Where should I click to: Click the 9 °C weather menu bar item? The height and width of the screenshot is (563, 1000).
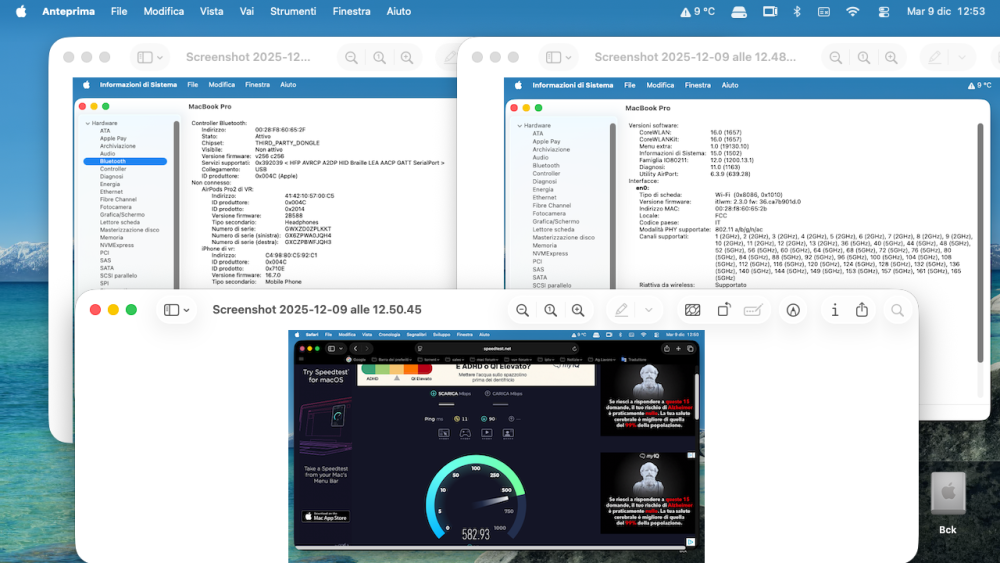click(x=697, y=11)
